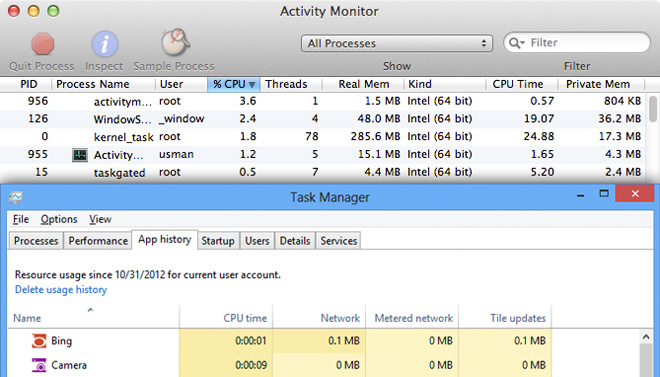The height and width of the screenshot is (377, 660).
Task: Click the Name column sort chevron in Task Manager
Action: click(90, 310)
